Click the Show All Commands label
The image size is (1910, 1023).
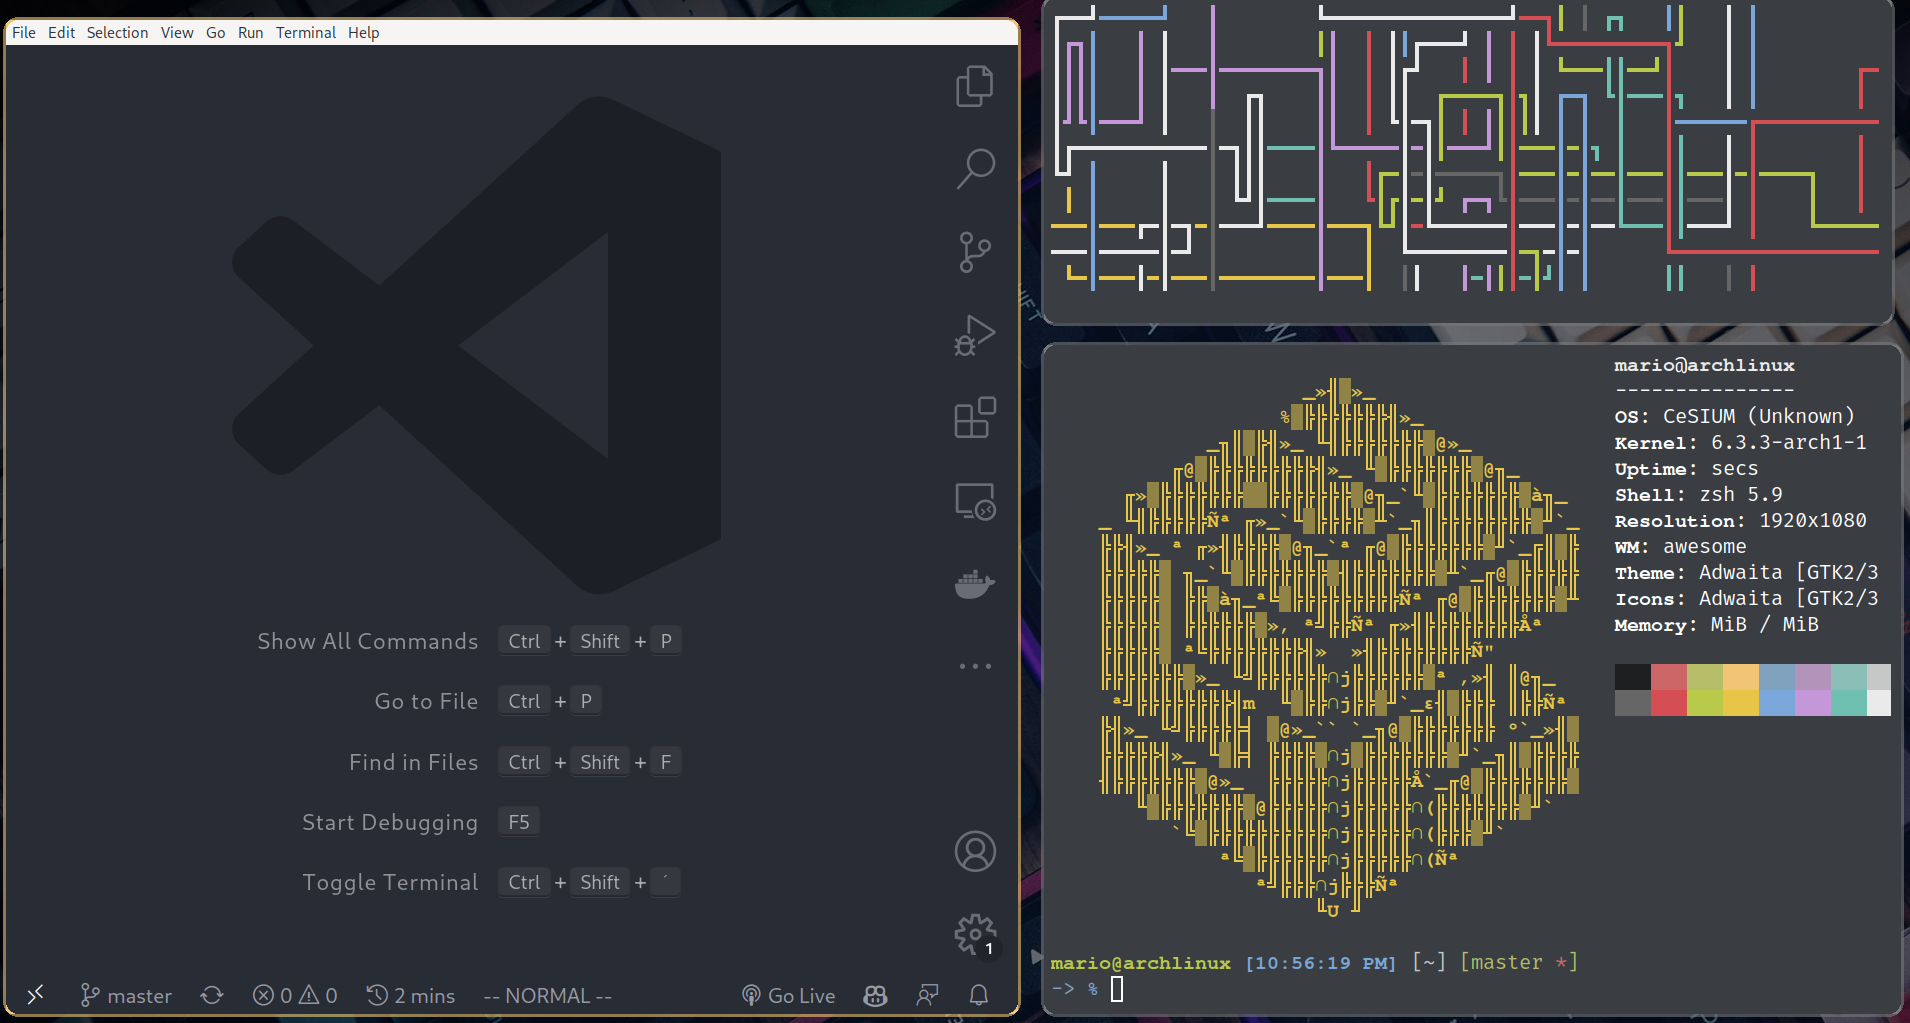(x=367, y=641)
